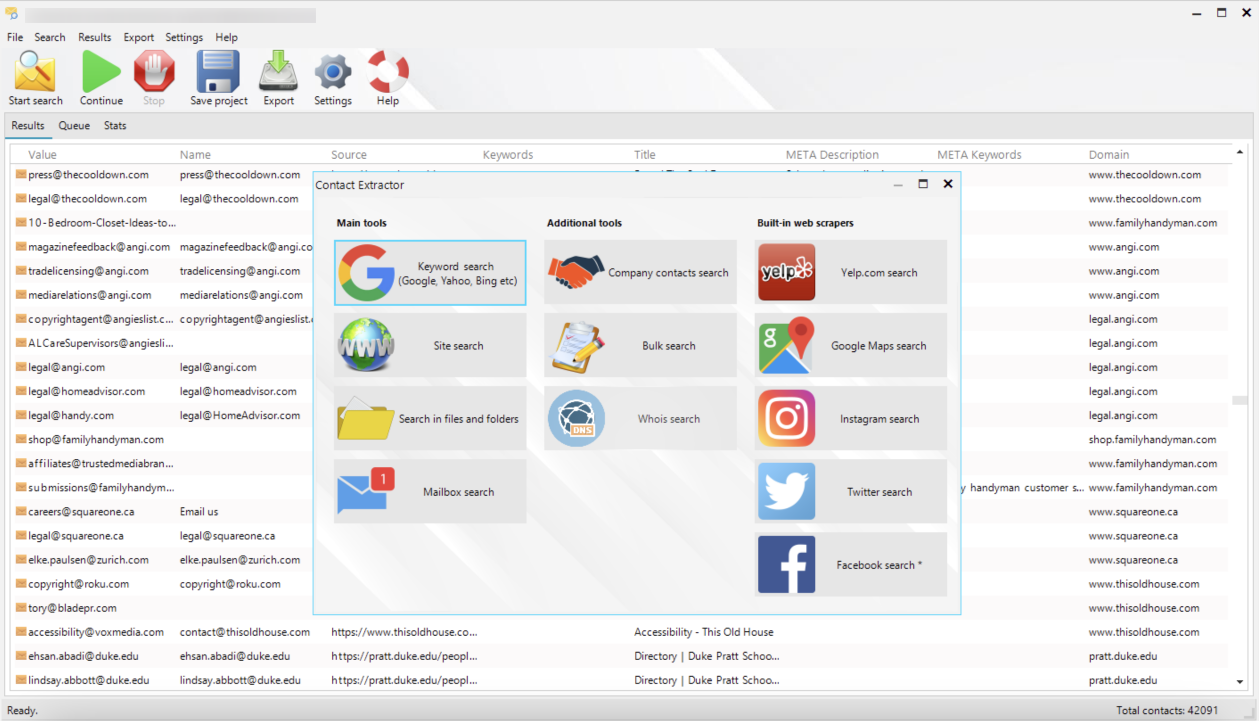
Task: Switch to the Results tab
Action: [x=28, y=126]
